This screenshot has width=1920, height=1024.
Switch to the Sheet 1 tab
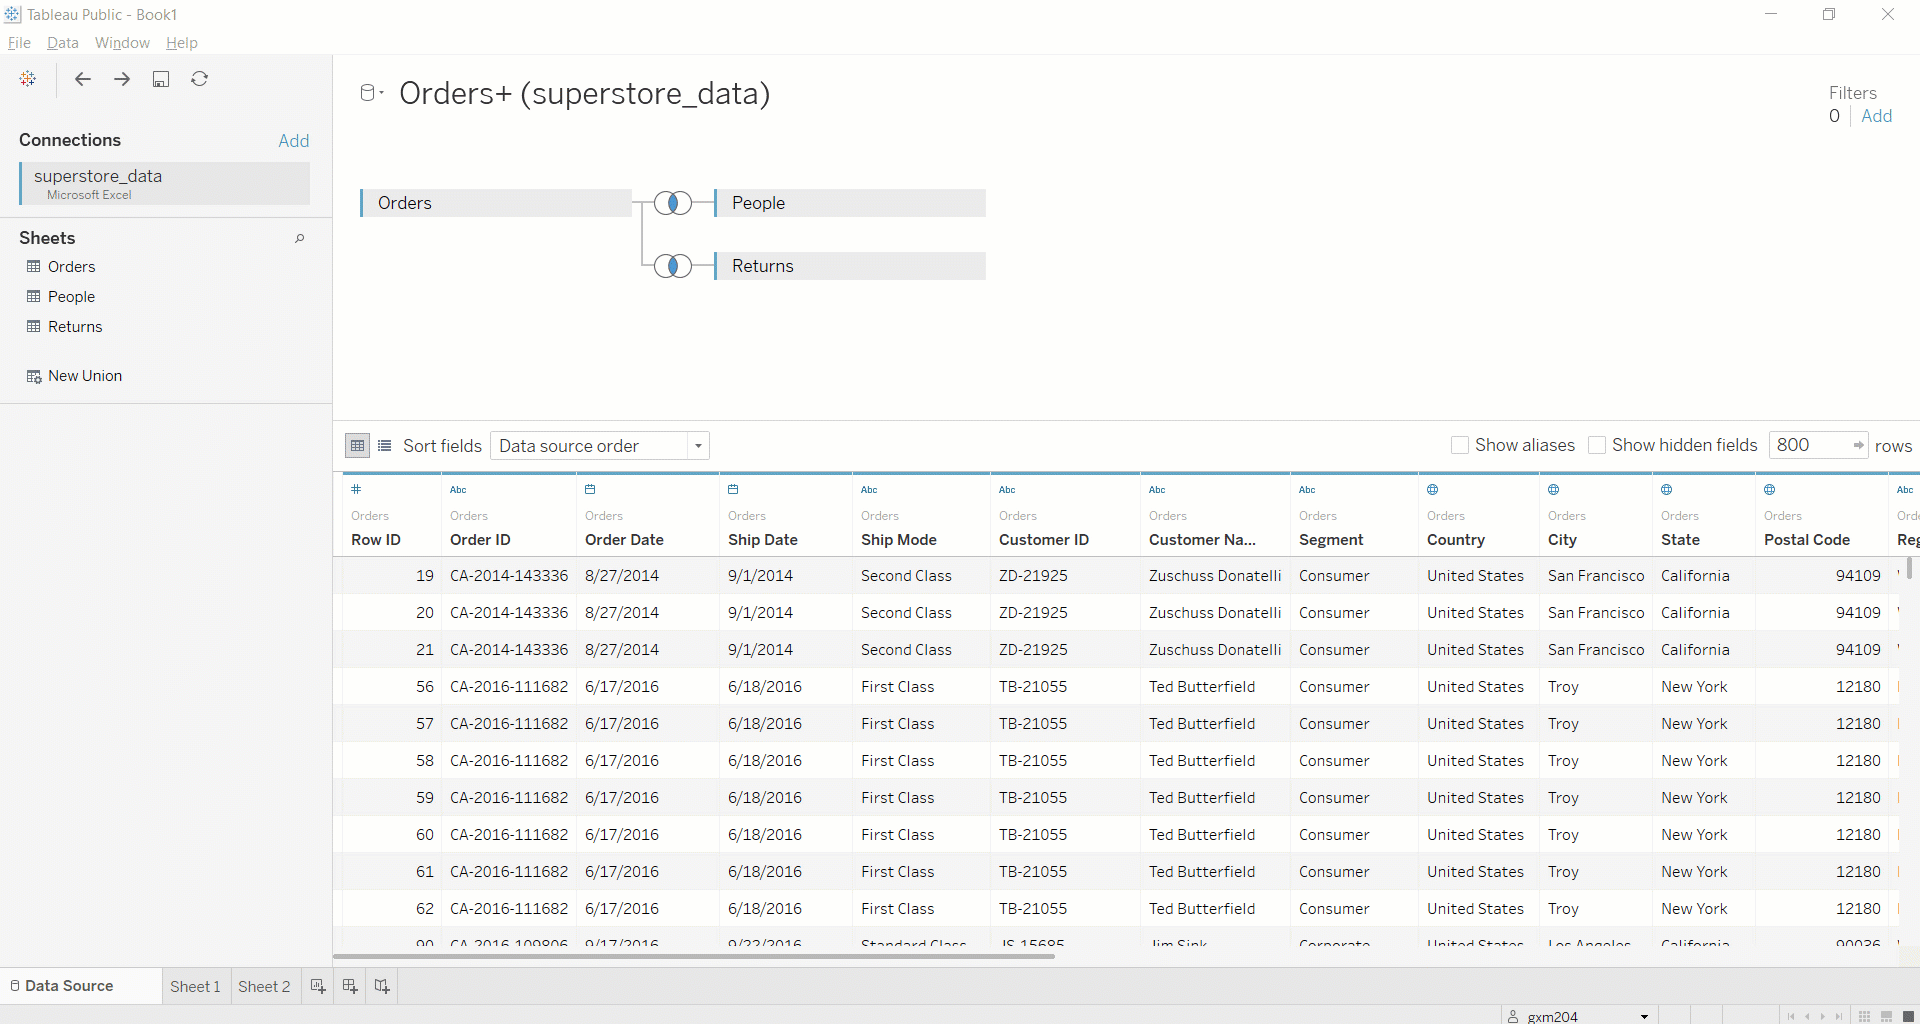(195, 986)
